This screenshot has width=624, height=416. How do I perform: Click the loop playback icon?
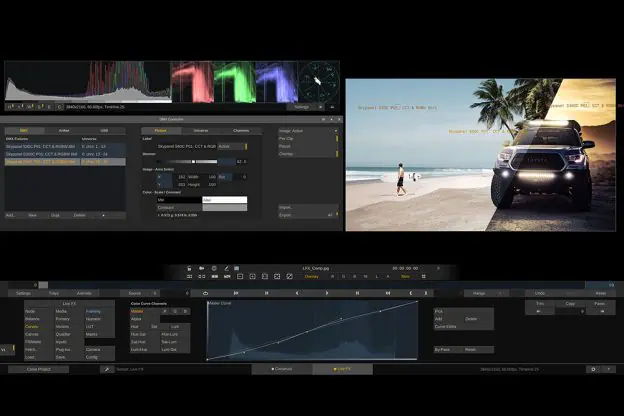coord(205,293)
